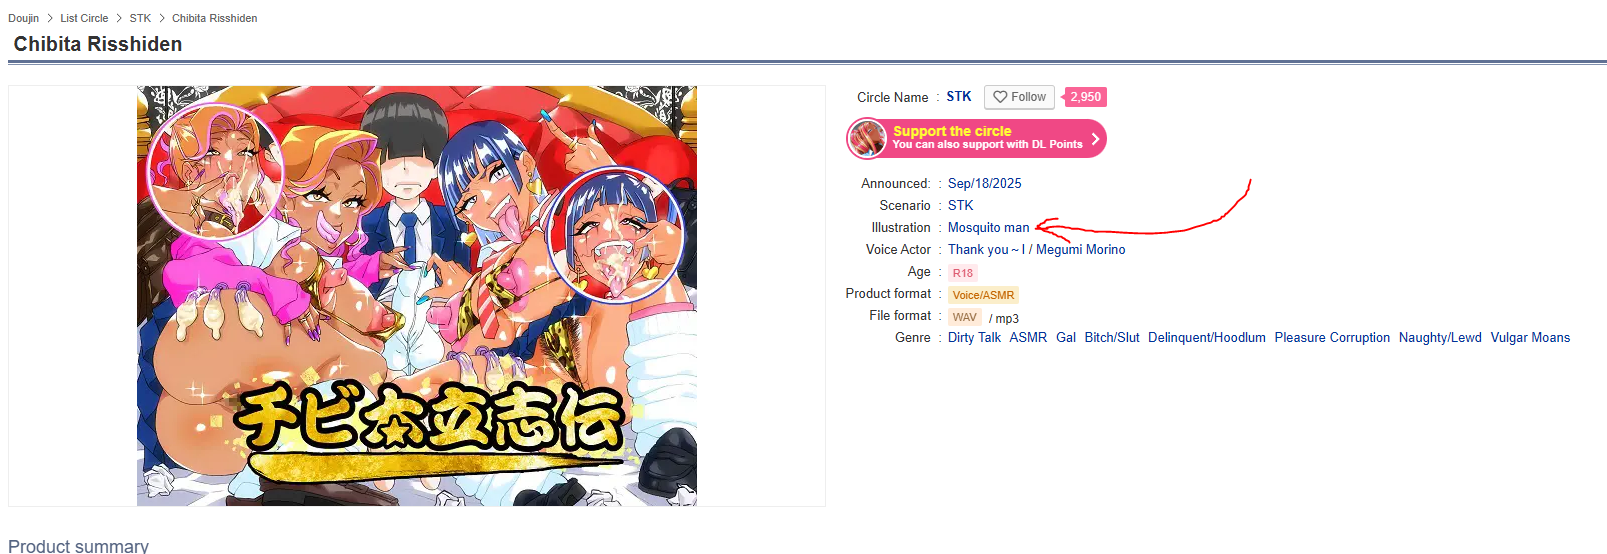Click the STK circle name link
Image resolution: width=1607 pixels, height=554 pixels.
tap(959, 97)
